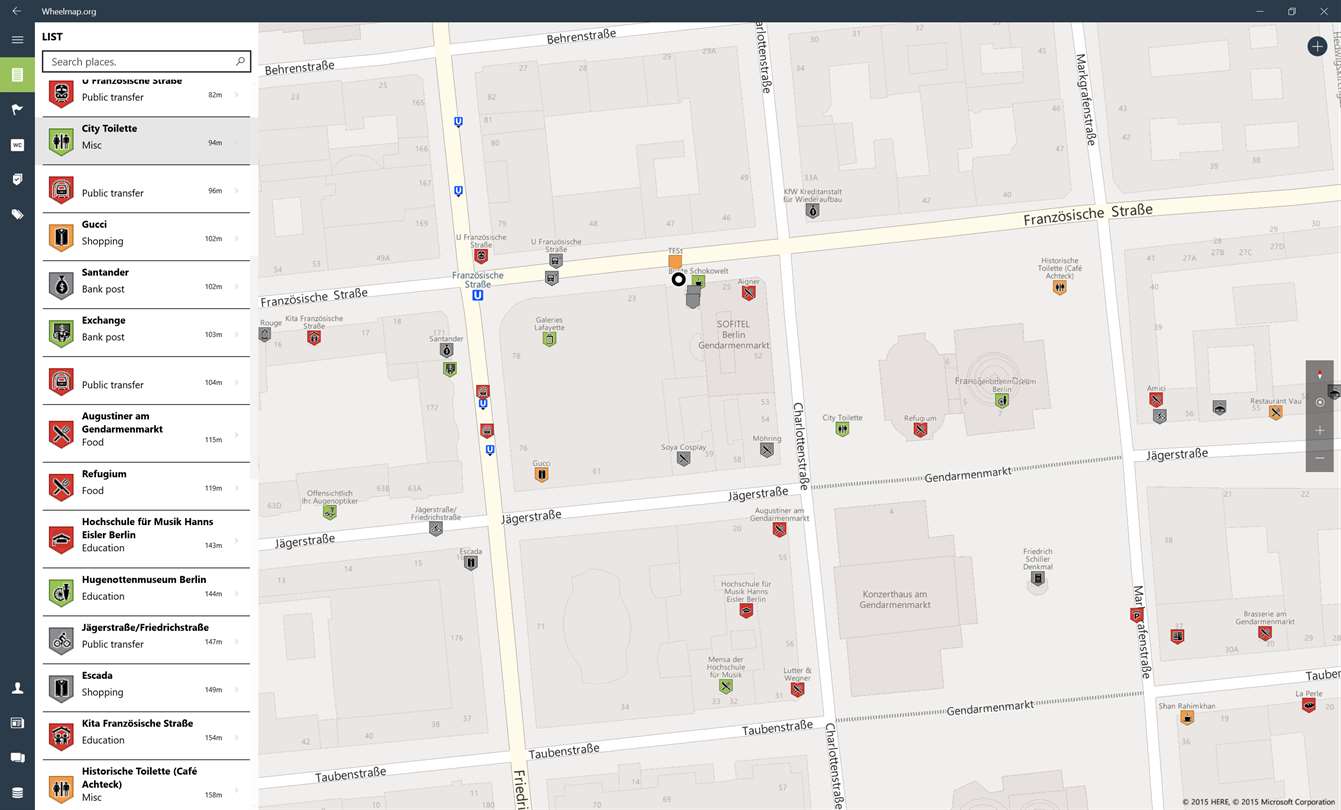Select the Shan Rahimkhan orange marker
This screenshot has height=810, width=1341.
(x=1187, y=717)
